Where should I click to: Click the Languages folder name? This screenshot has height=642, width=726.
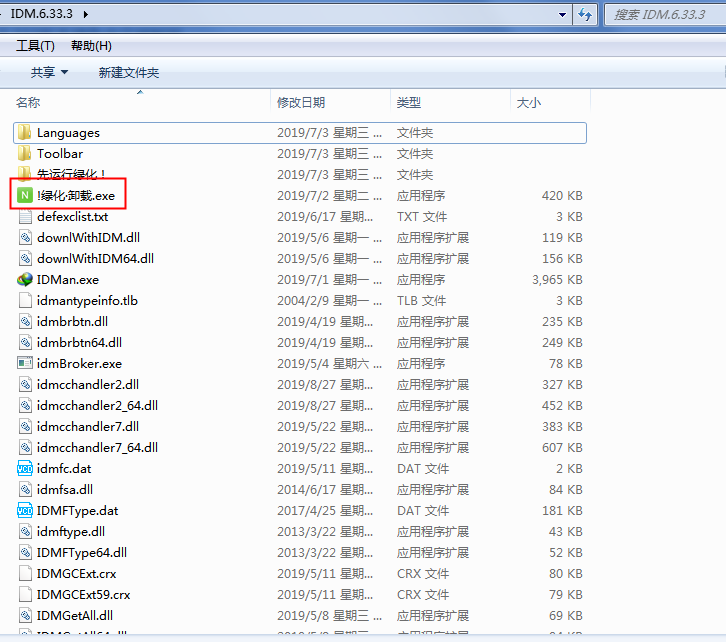click(68, 133)
